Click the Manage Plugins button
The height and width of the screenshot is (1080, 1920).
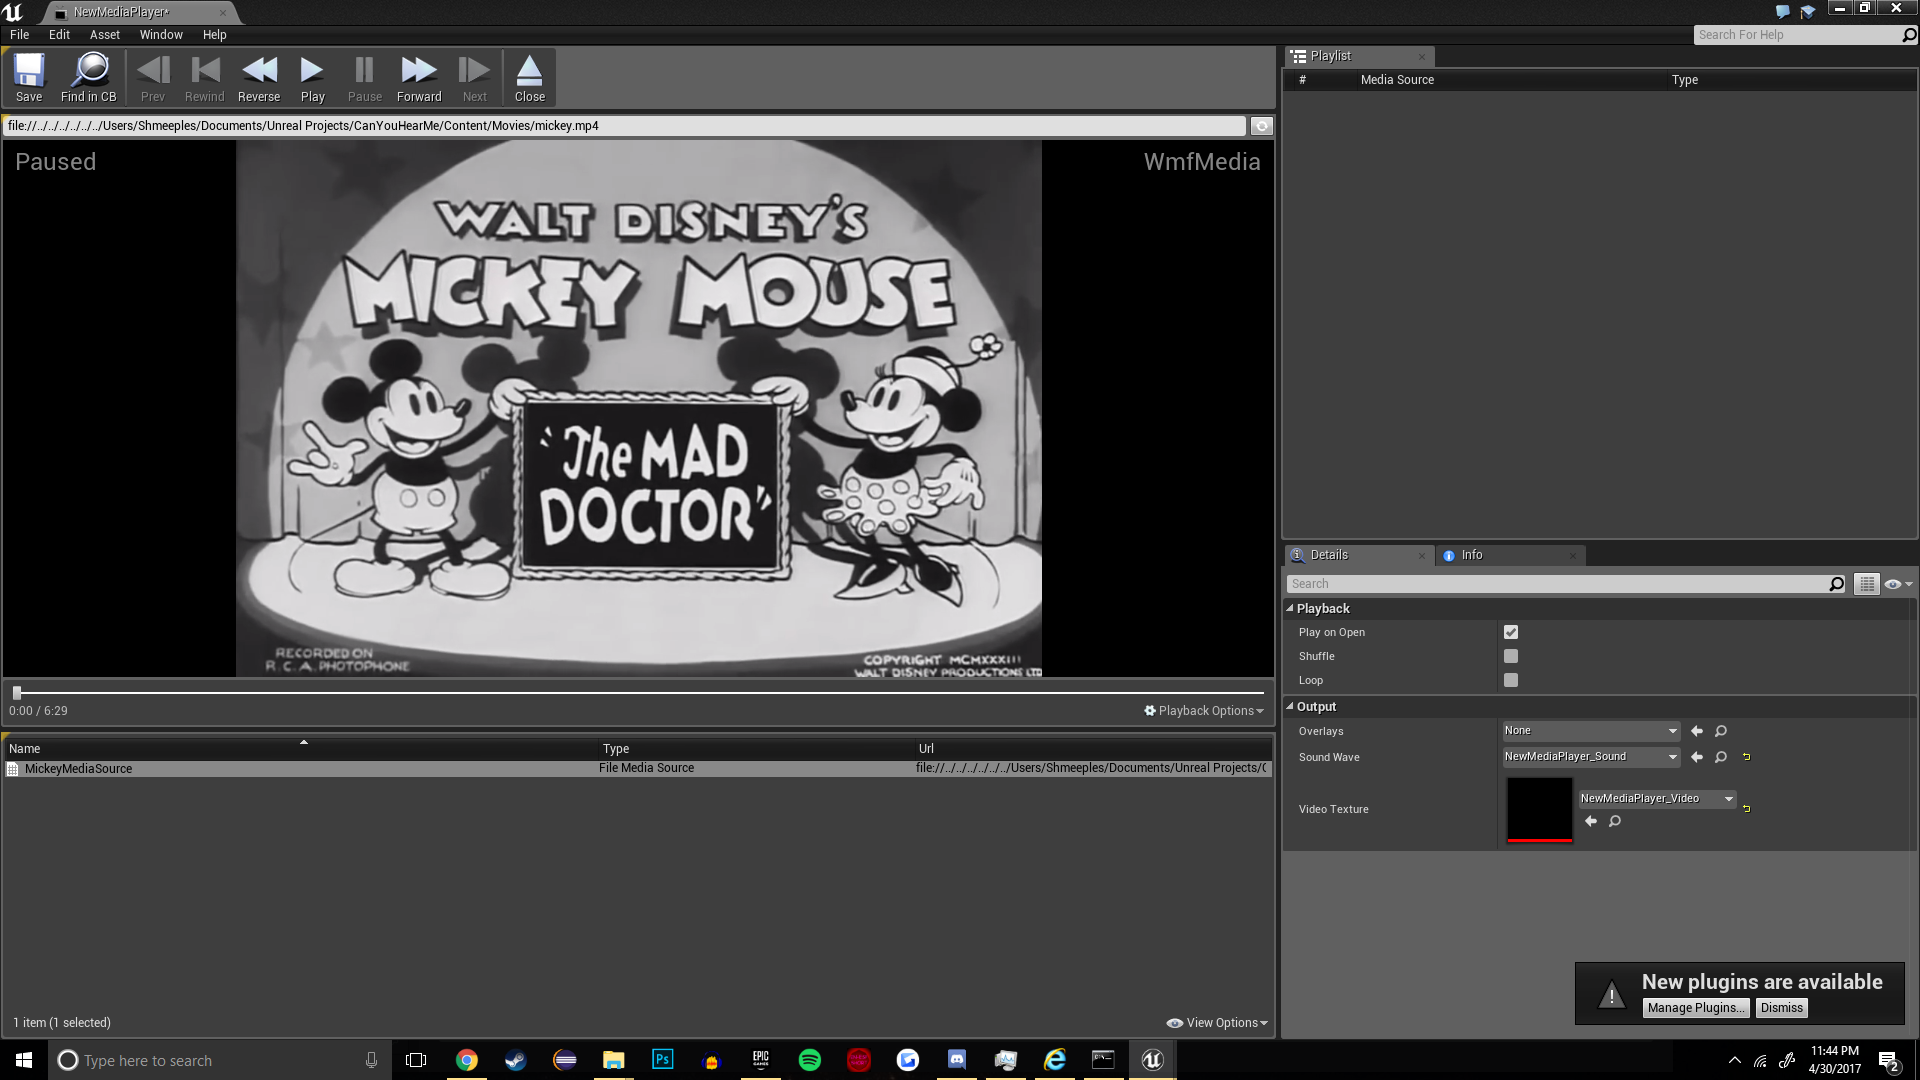tap(1696, 1009)
